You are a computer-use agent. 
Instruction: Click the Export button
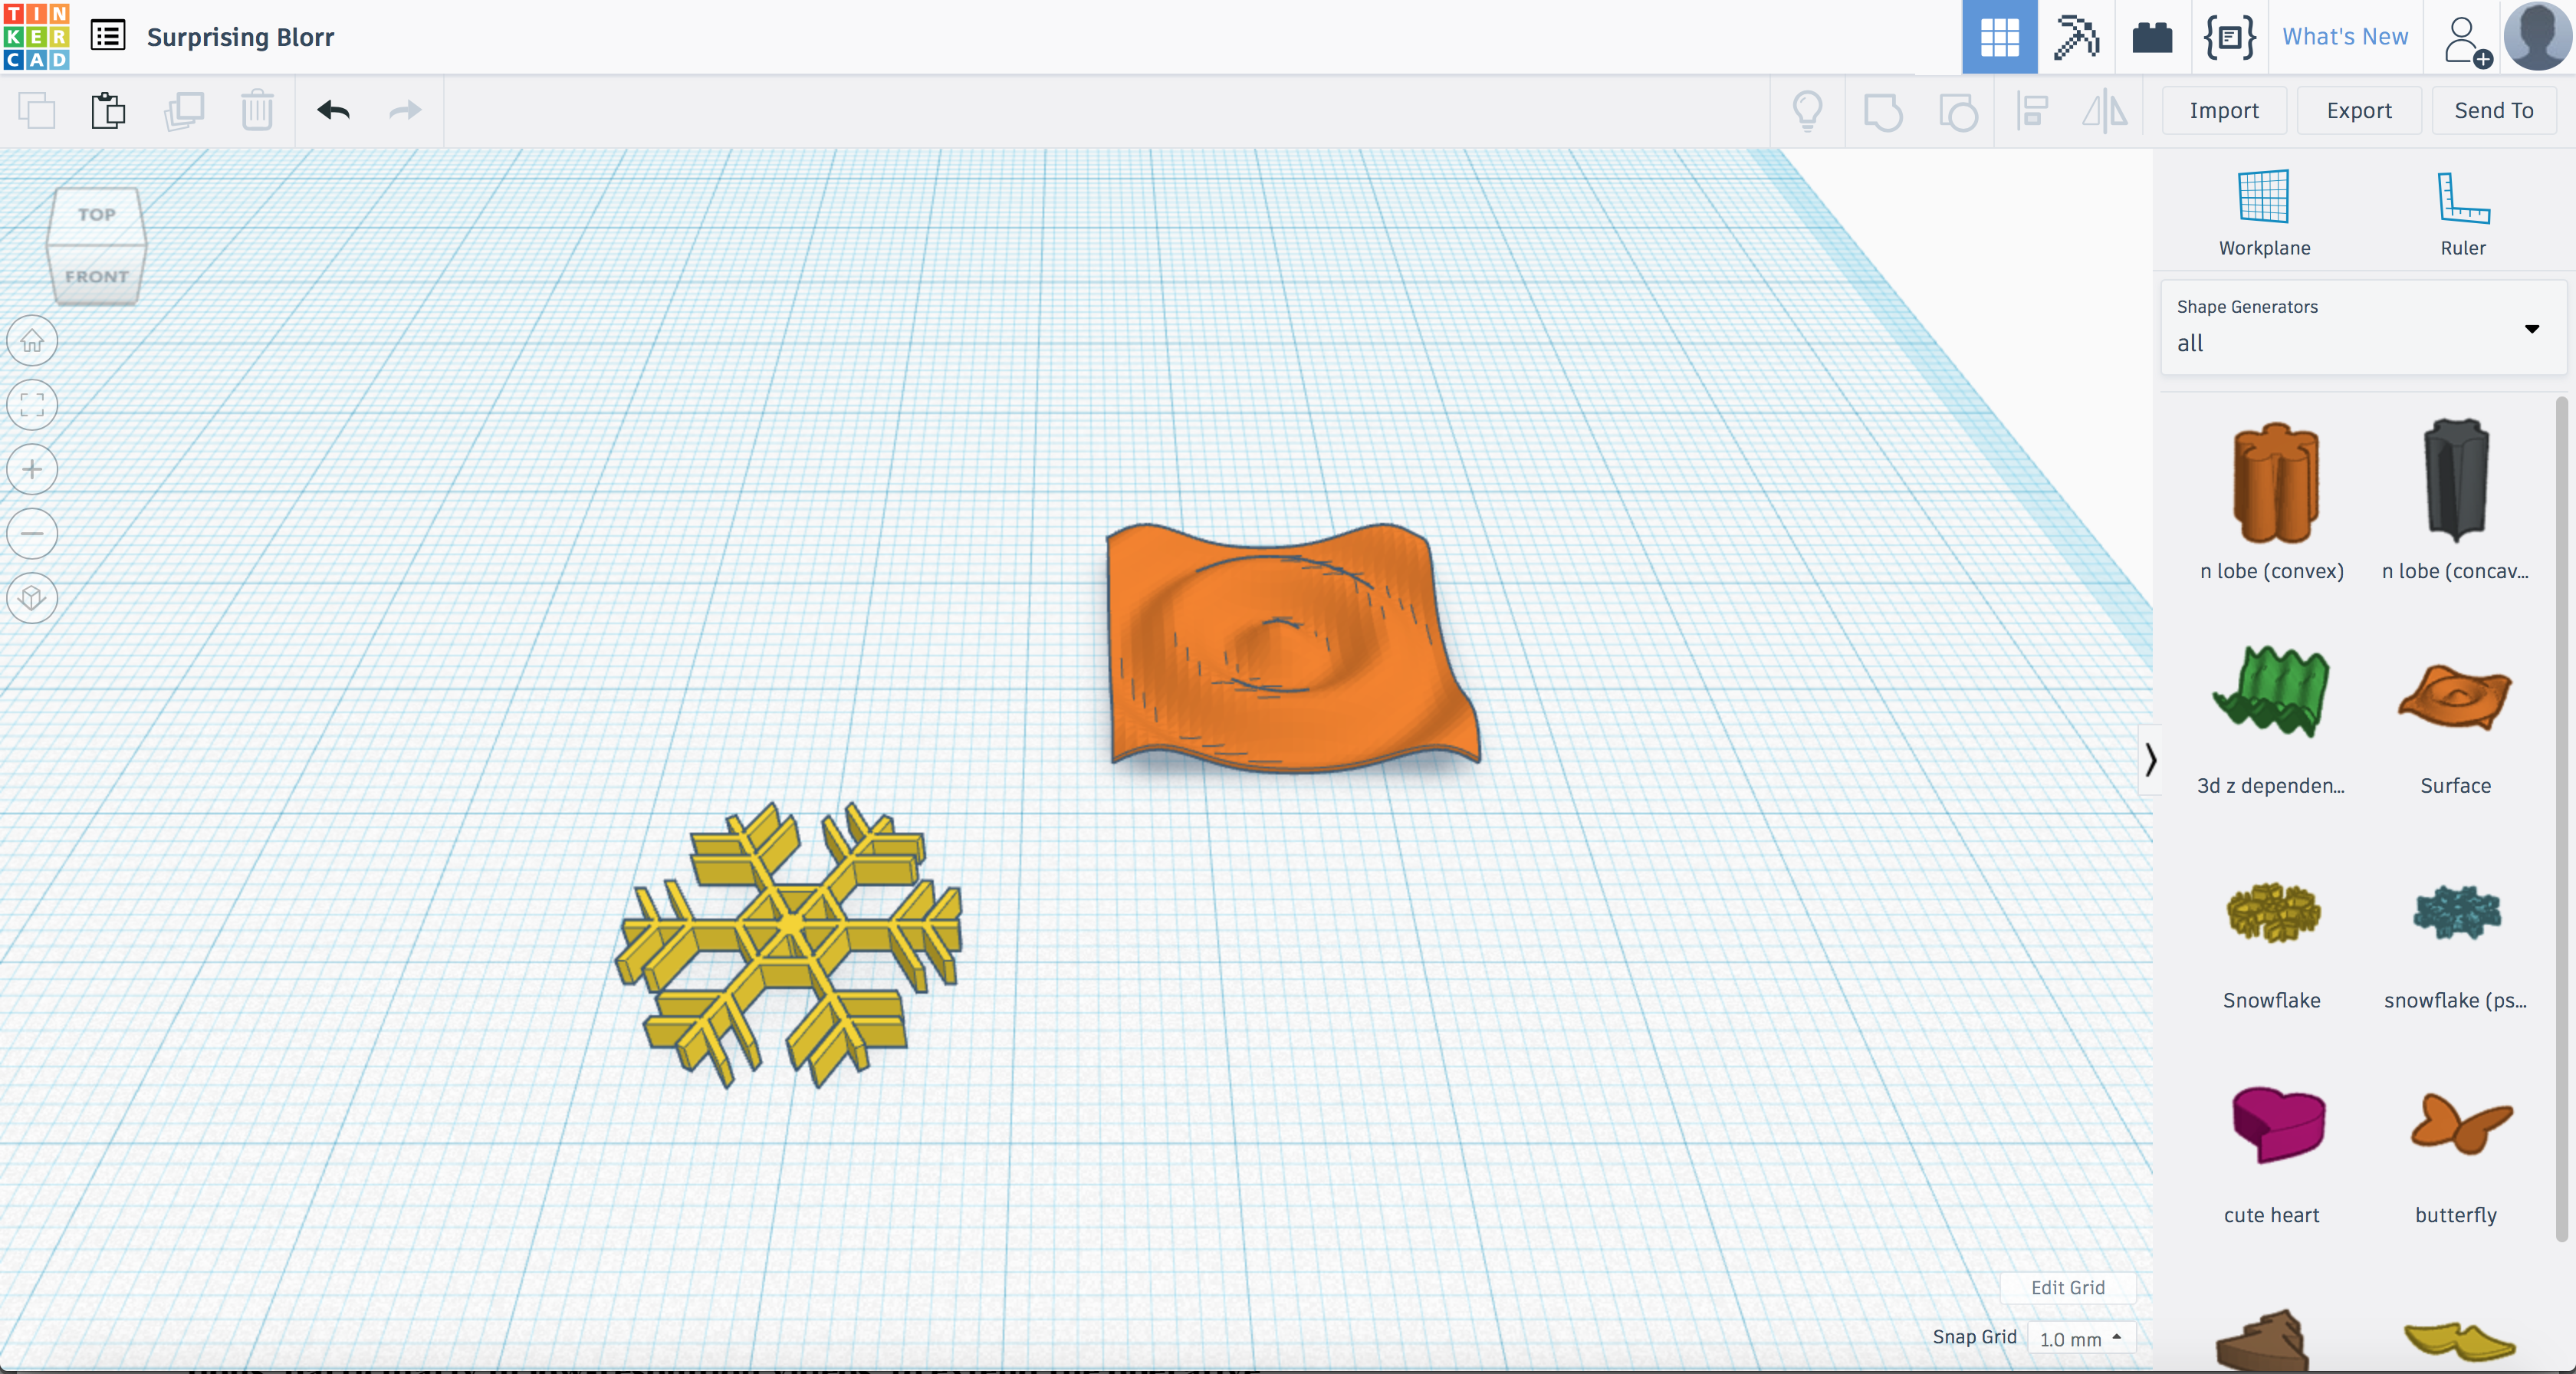[2358, 110]
